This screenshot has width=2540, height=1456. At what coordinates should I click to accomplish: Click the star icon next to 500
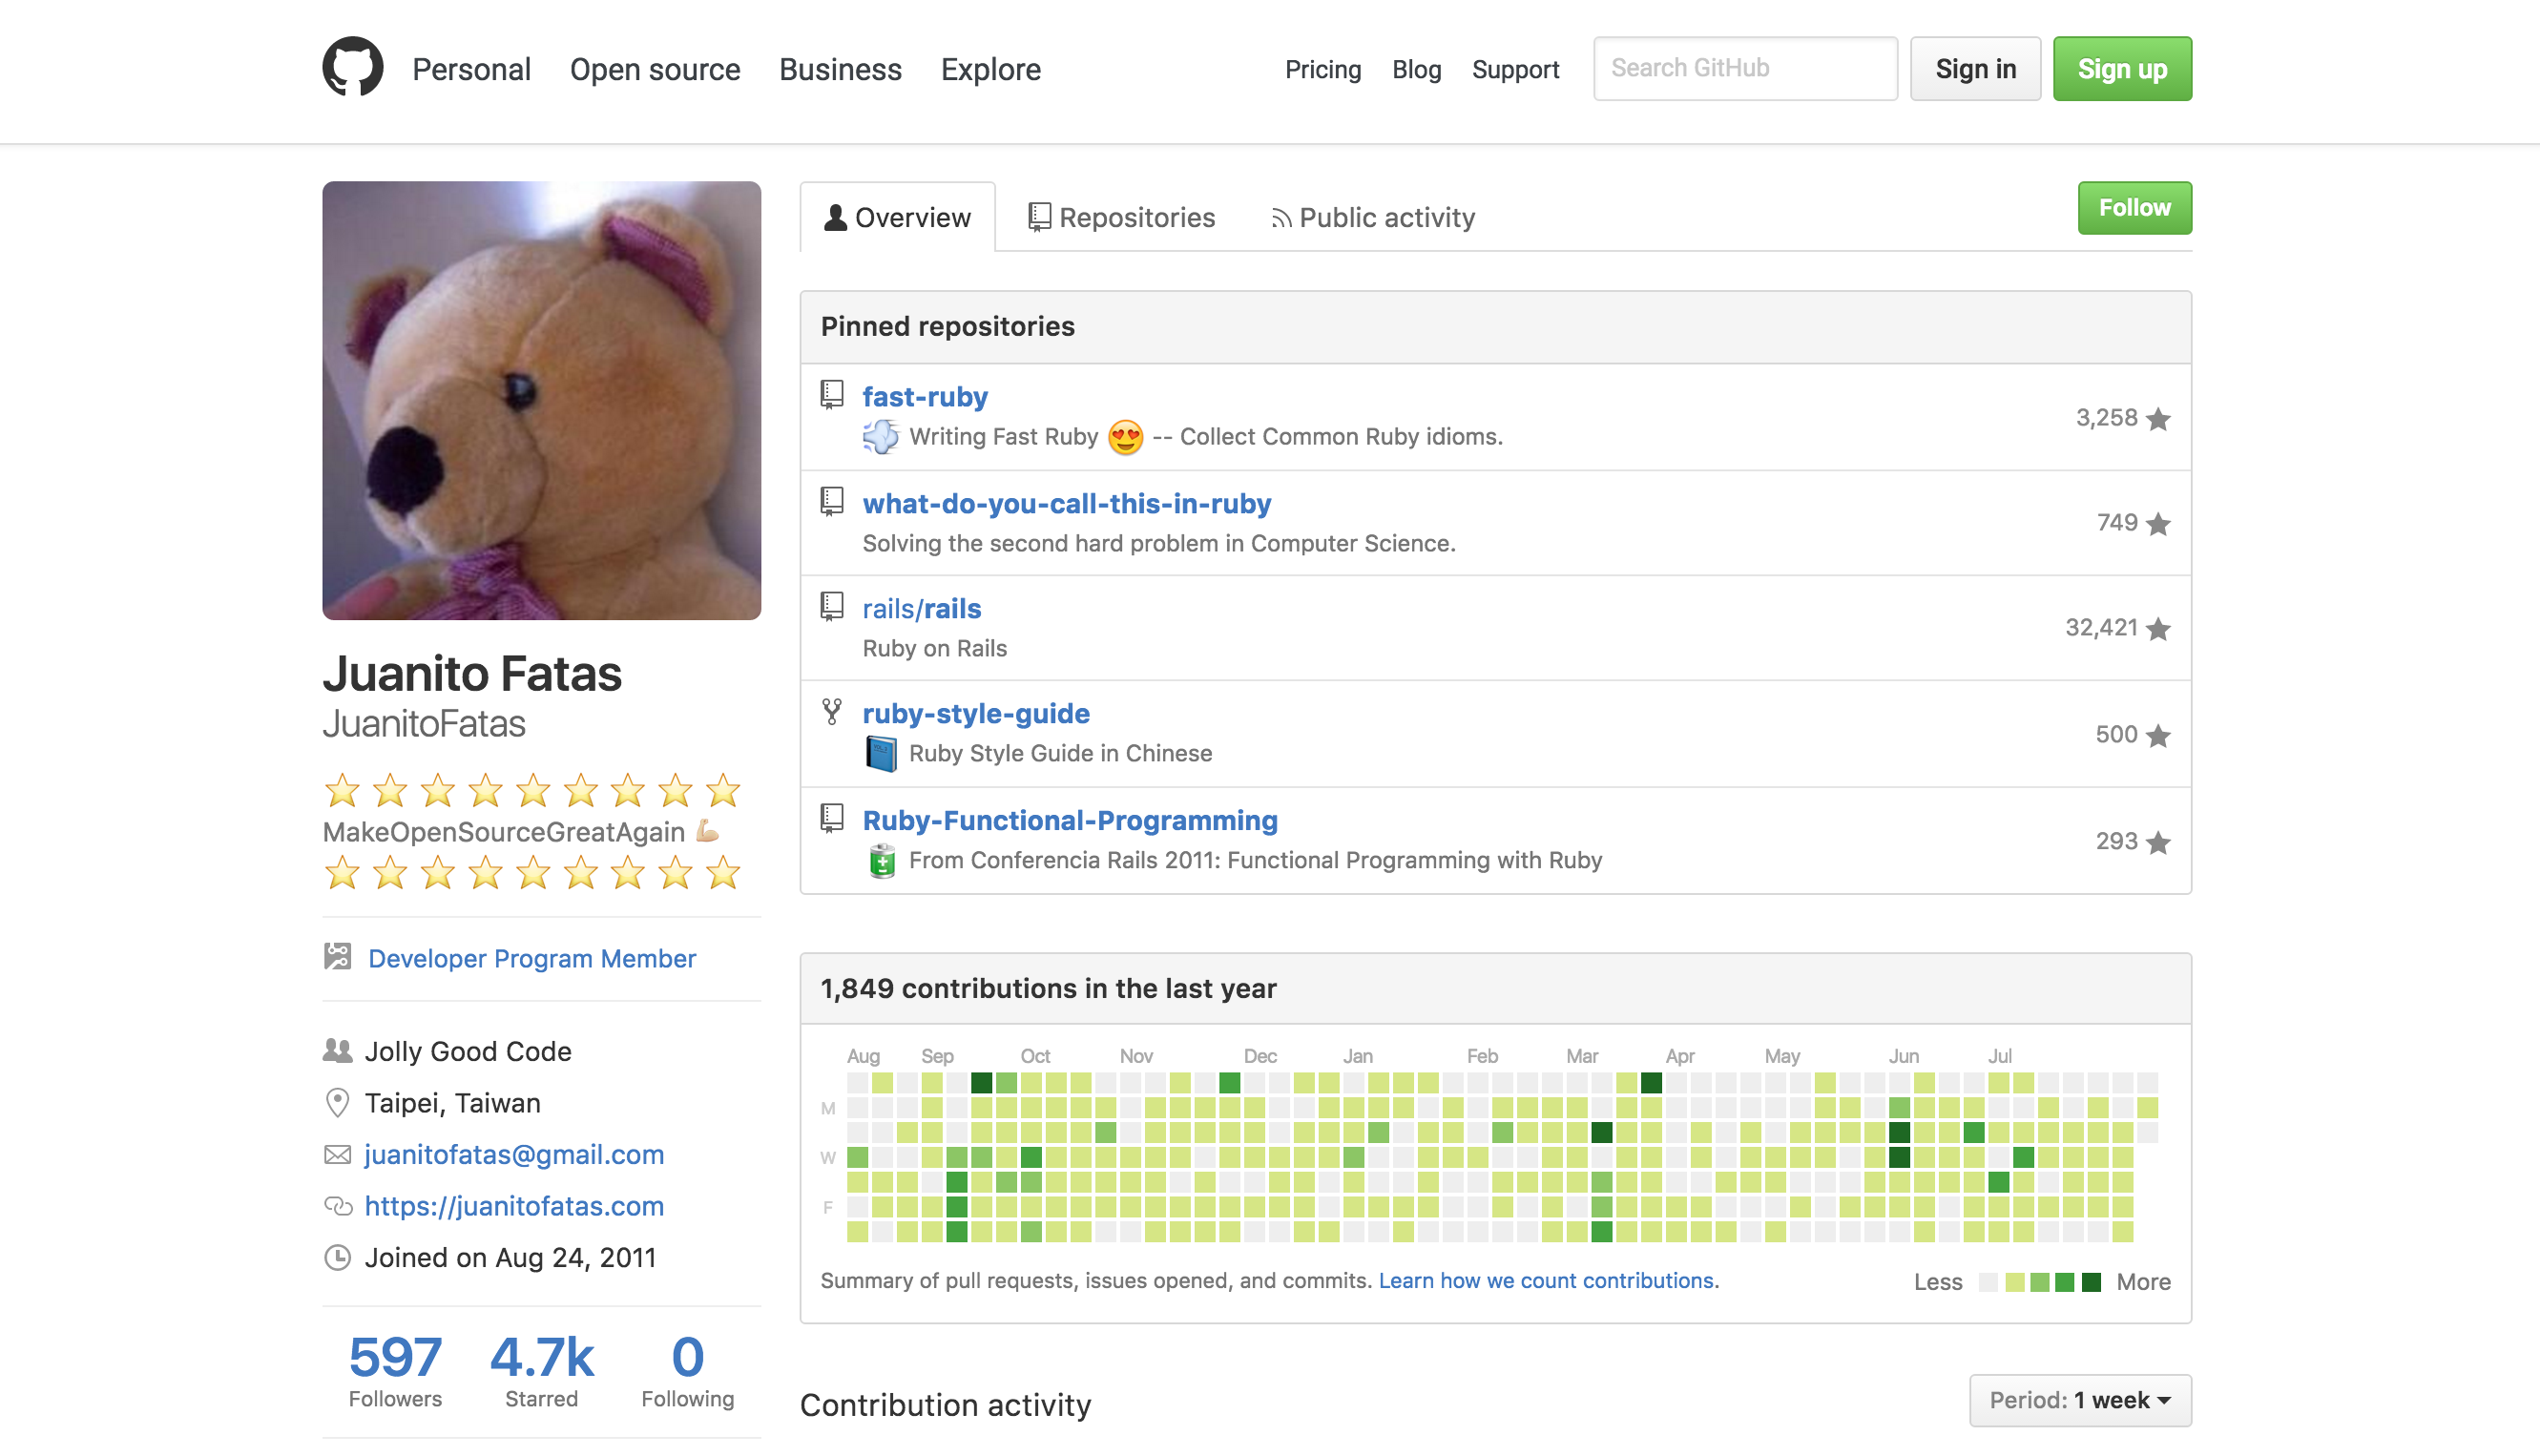point(2158,736)
